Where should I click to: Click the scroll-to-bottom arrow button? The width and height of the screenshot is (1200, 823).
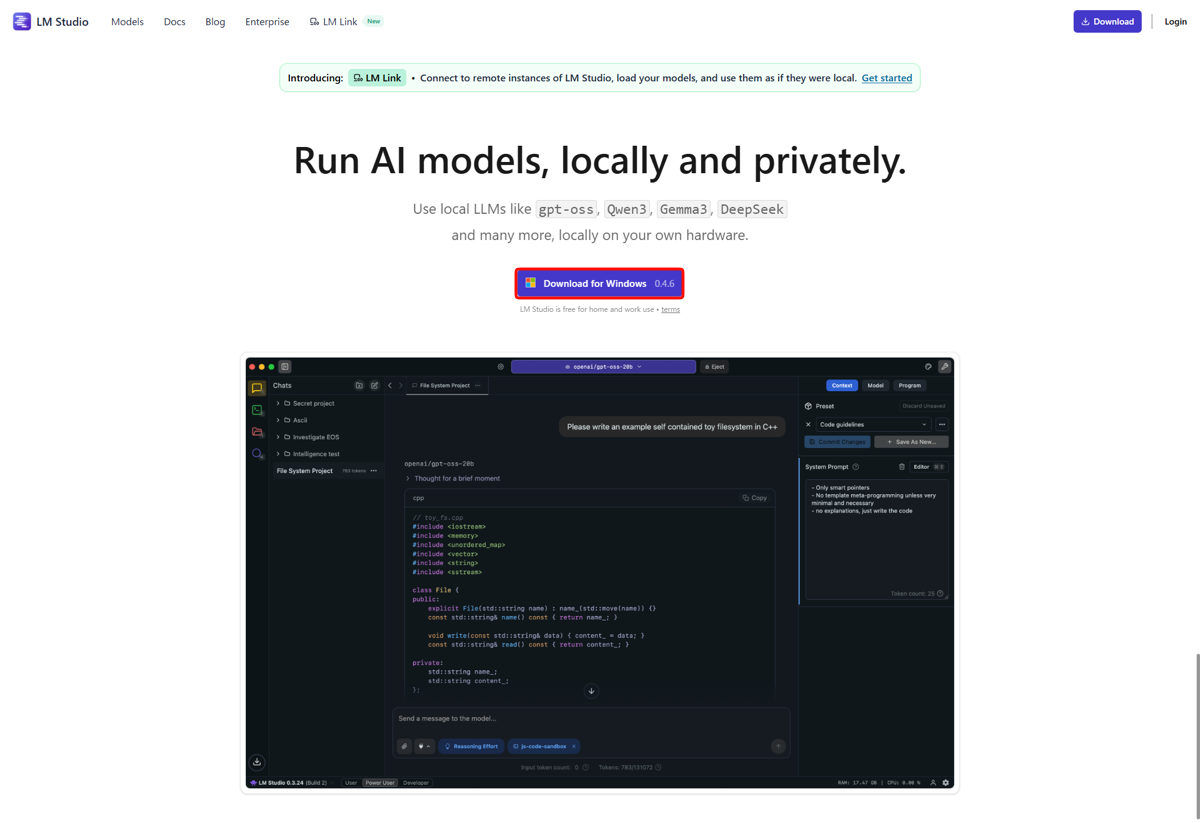pyautogui.click(x=591, y=691)
